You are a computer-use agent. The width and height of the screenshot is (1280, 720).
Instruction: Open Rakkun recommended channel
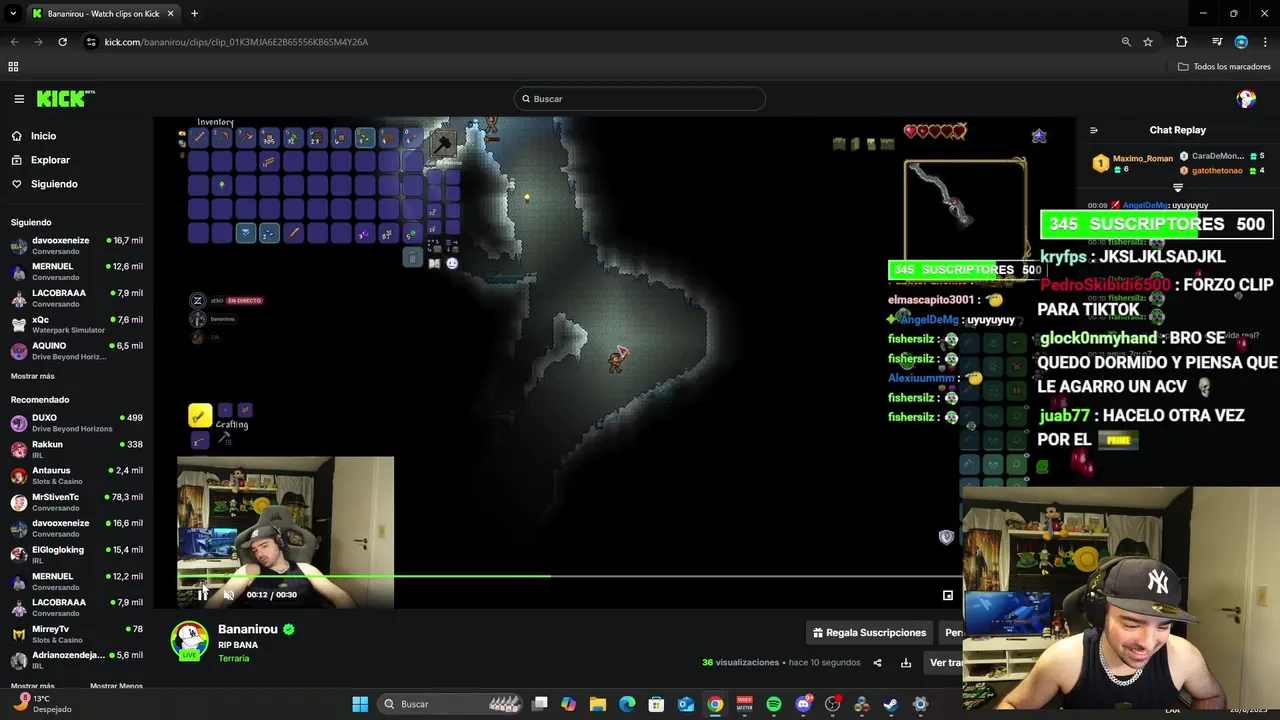pyautogui.click(x=77, y=449)
